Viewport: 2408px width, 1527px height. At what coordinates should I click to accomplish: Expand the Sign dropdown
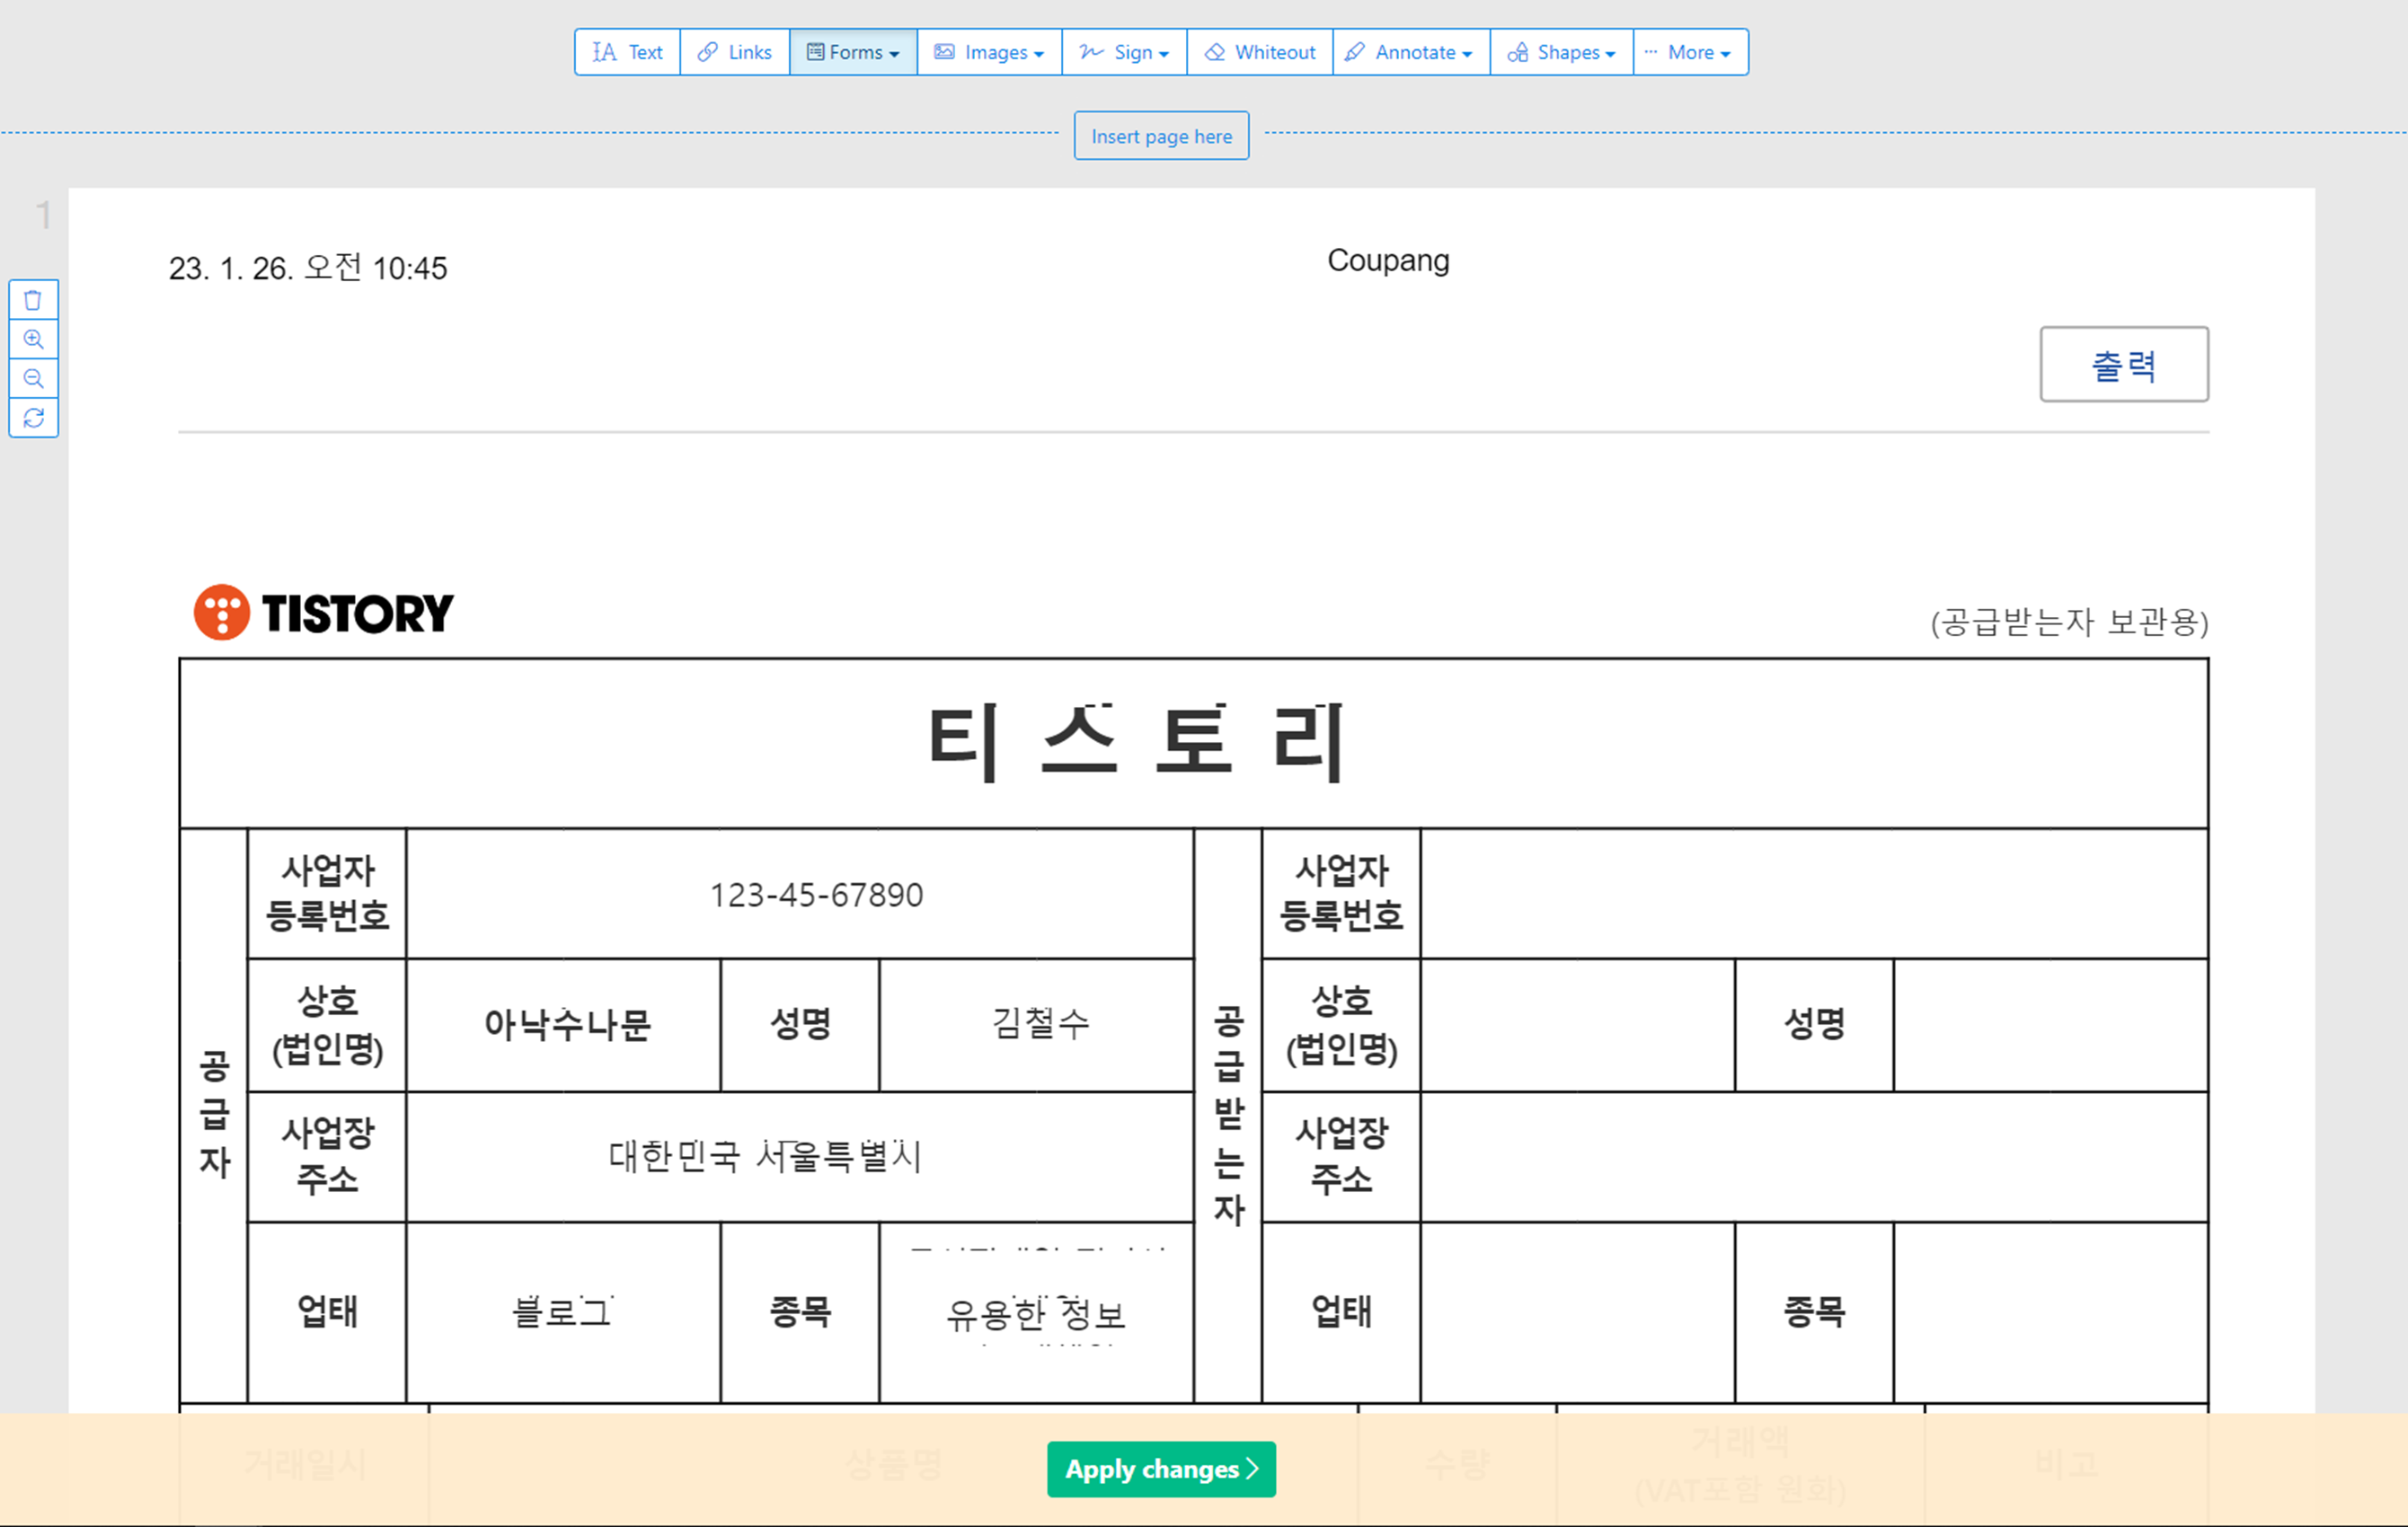(1124, 52)
